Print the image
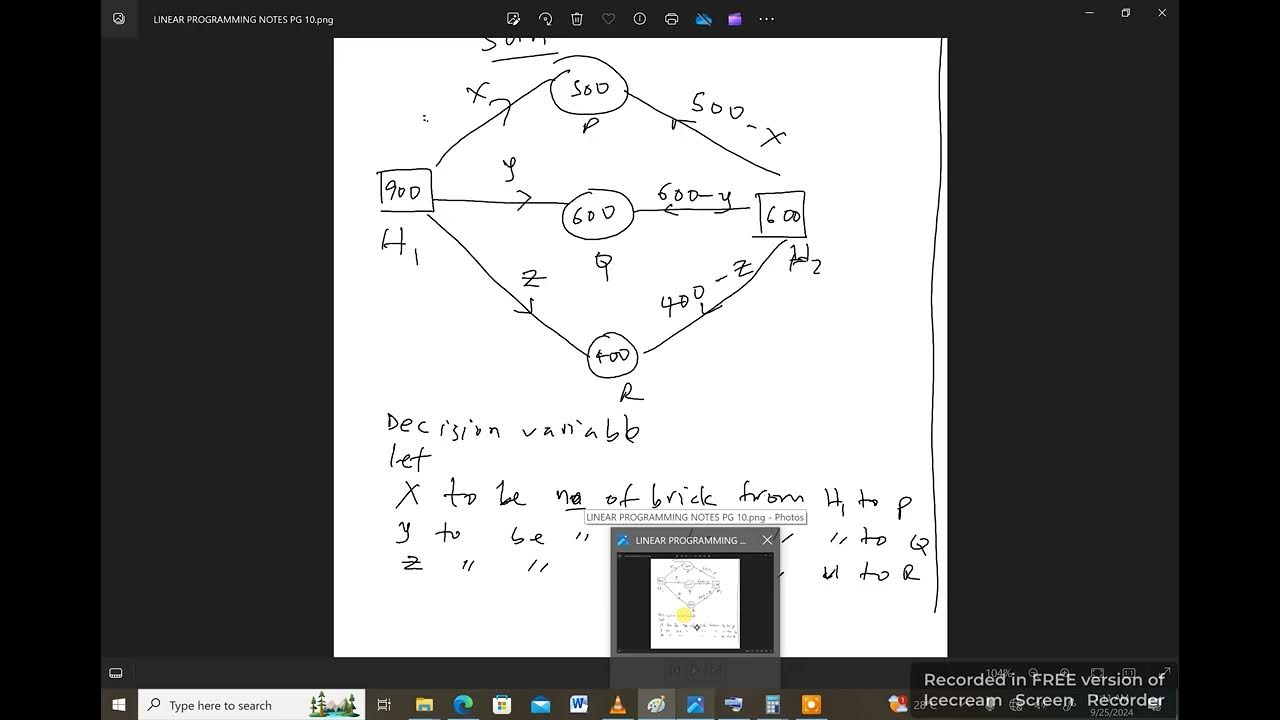Viewport: 1280px width, 720px height. tap(672, 19)
